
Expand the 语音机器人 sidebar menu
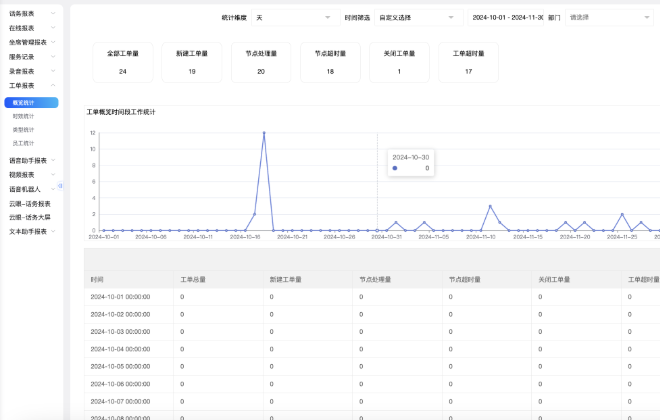[x=31, y=188]
